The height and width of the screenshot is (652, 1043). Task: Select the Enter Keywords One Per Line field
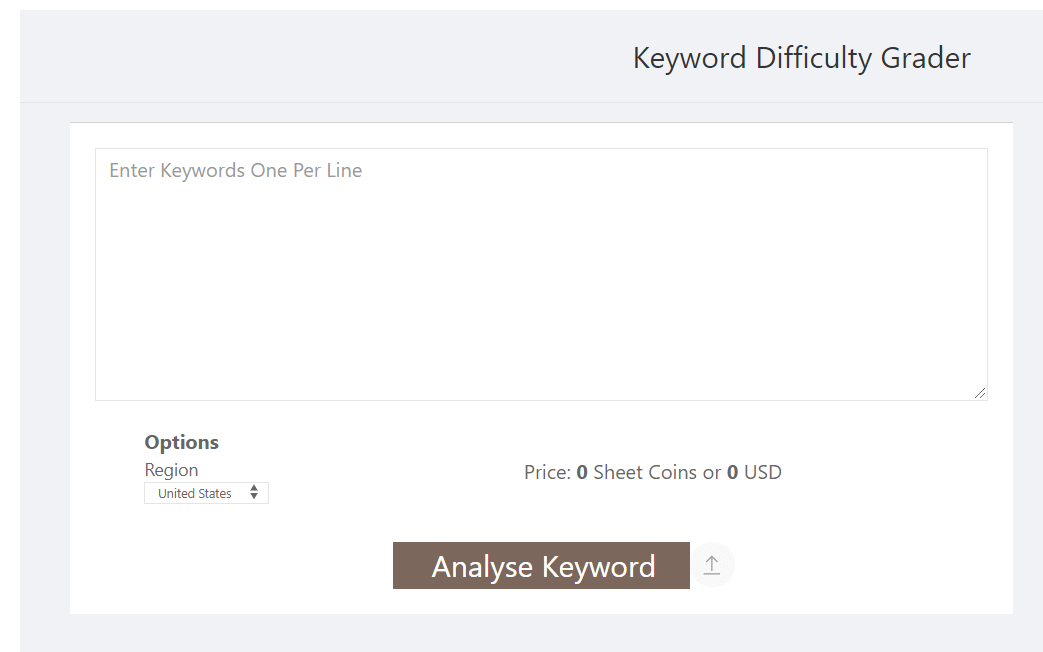click(x=541, y=274)
